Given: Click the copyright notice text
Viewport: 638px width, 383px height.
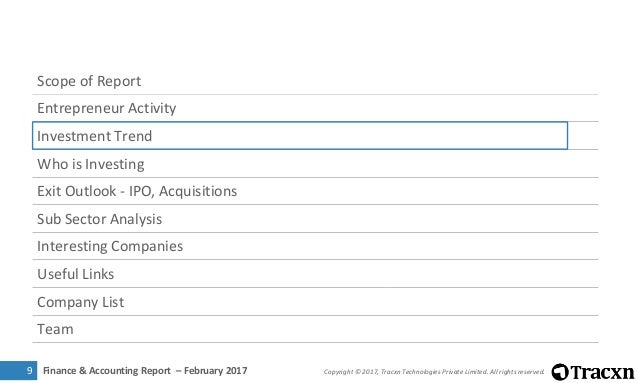Looking at the screenshot, I should (x=434, y=372).
